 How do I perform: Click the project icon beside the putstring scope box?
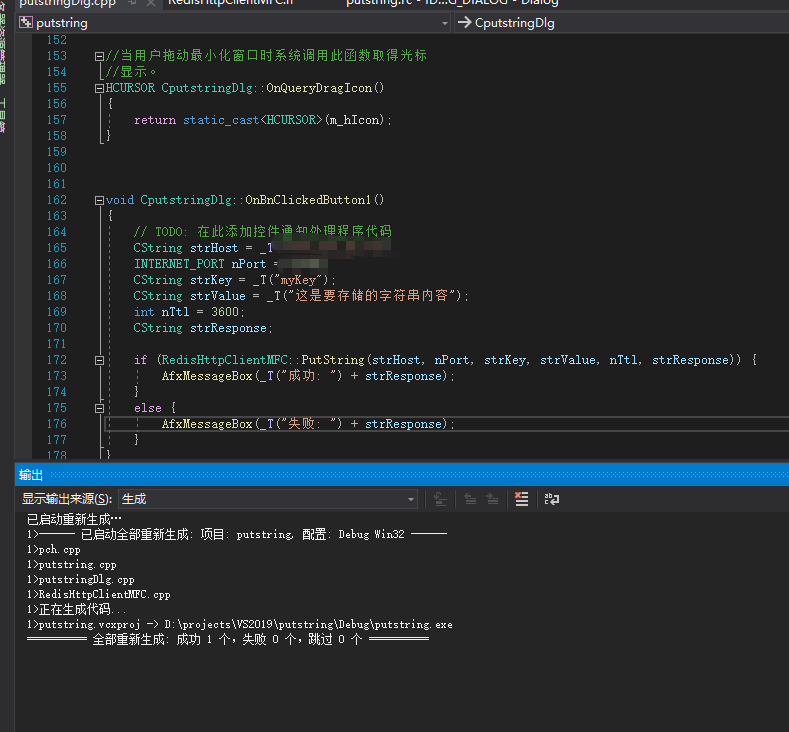26,22
